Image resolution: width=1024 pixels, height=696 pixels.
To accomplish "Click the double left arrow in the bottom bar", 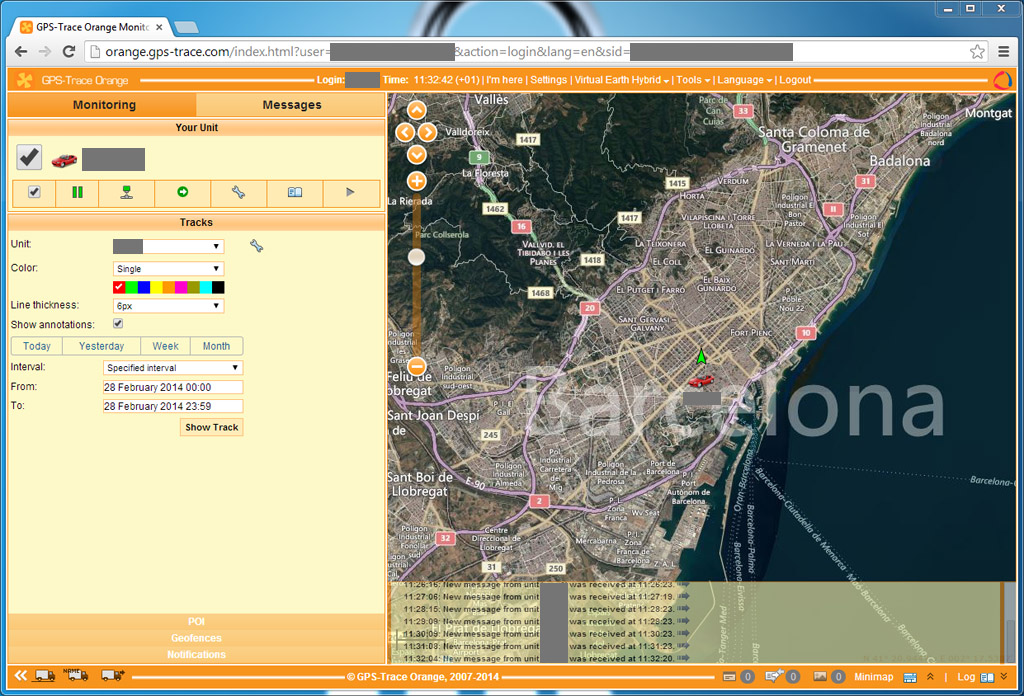I will pos(21,676).
